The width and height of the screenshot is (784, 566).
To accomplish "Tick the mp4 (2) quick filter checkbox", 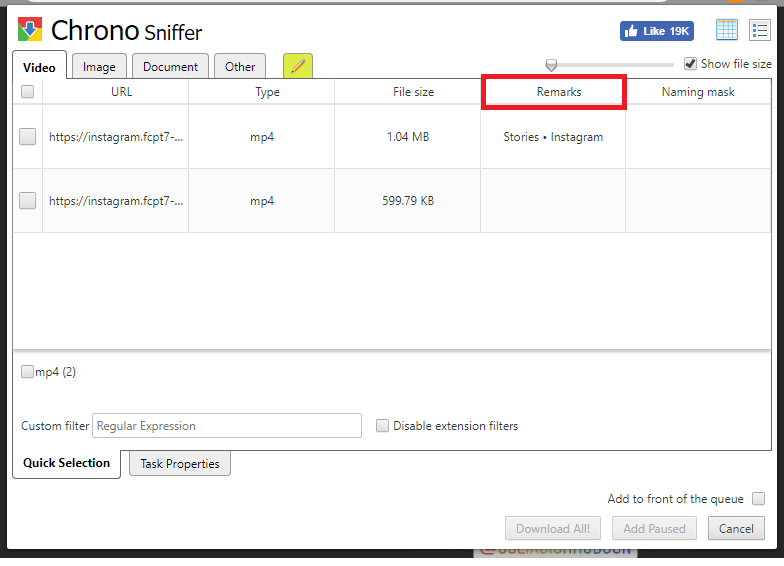I will 28,372.
